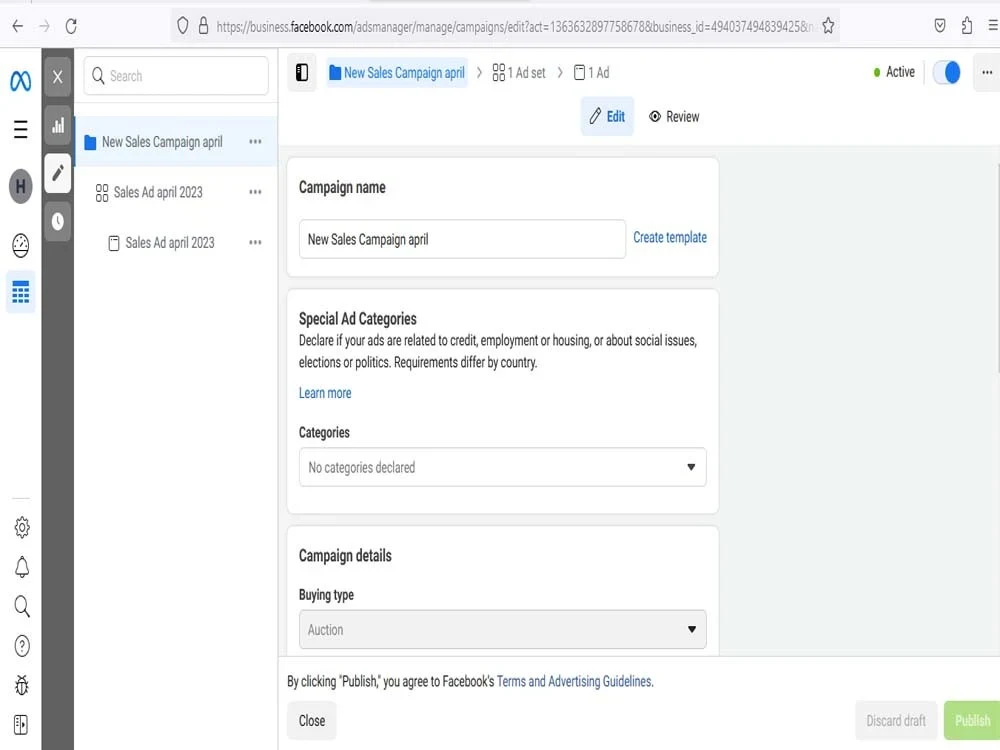The height and width of the screenshot is (750, 1000).
Task: Click the Create template link
Action: point(670,237)
